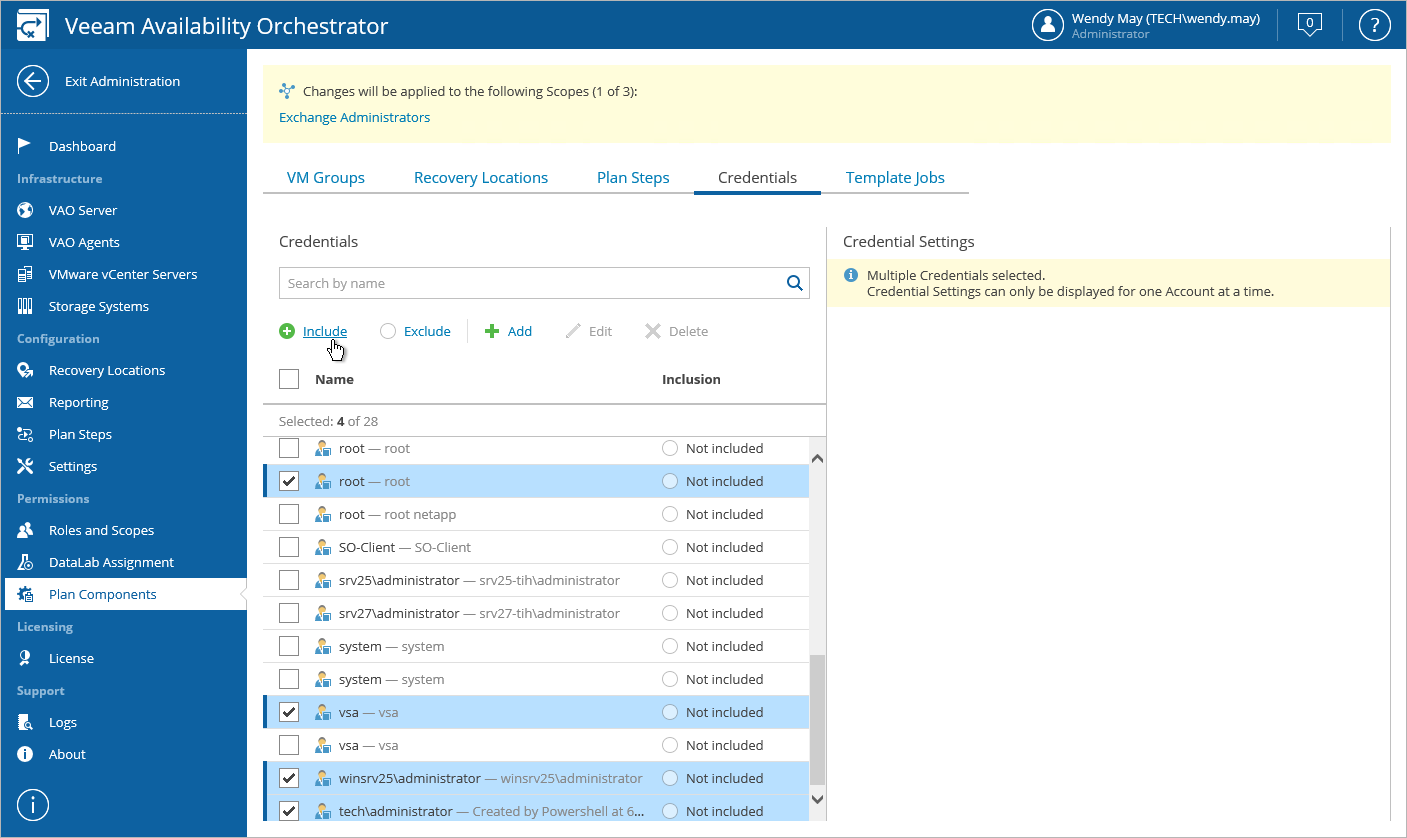The image size is (1407, 838).
Task: Click the user account avatar icon
Action: [x=1047, y=25]
